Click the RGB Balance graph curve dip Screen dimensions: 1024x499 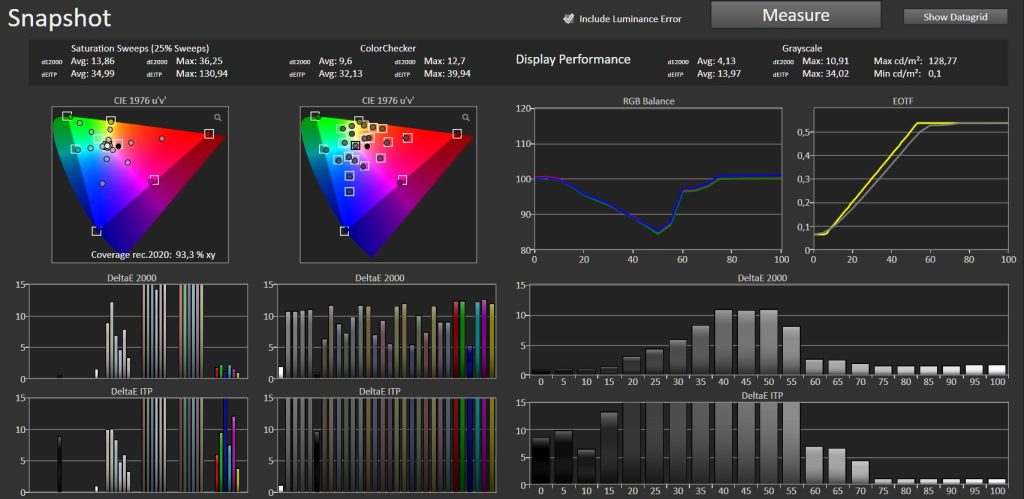pyautogui.click(x=657, y=232)
